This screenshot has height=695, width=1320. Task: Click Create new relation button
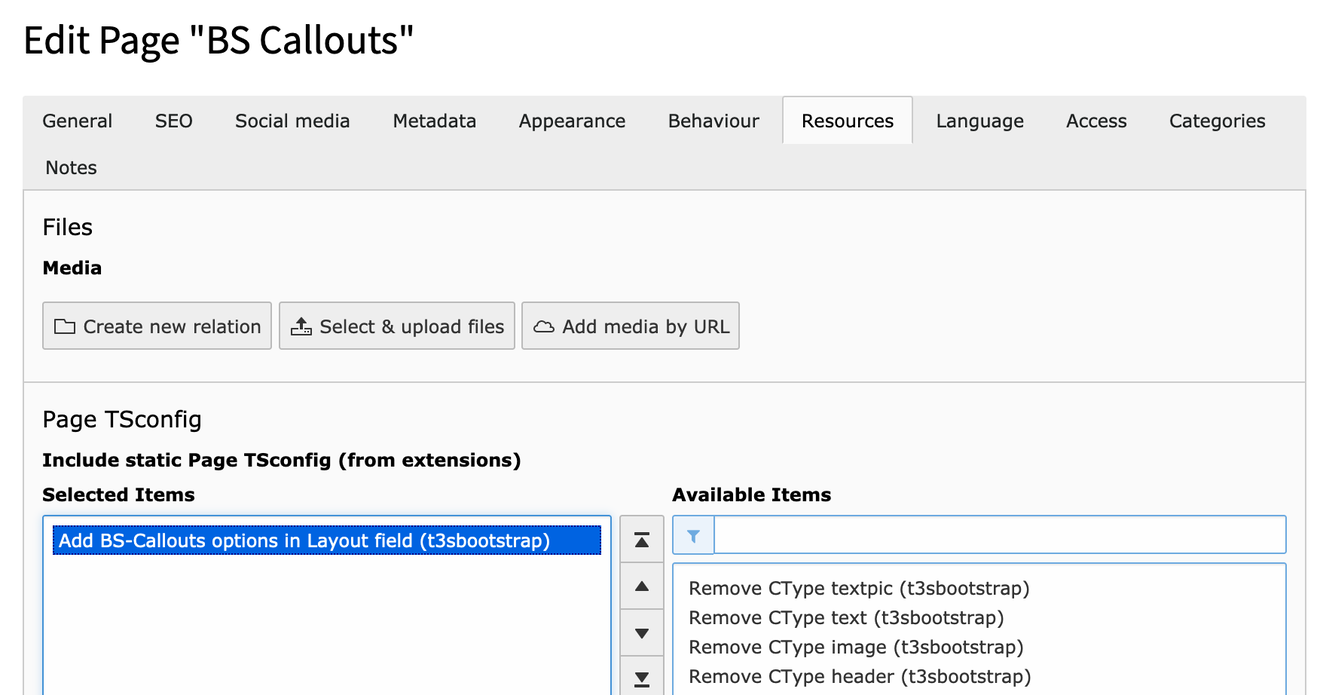click(x=157, y=327)
